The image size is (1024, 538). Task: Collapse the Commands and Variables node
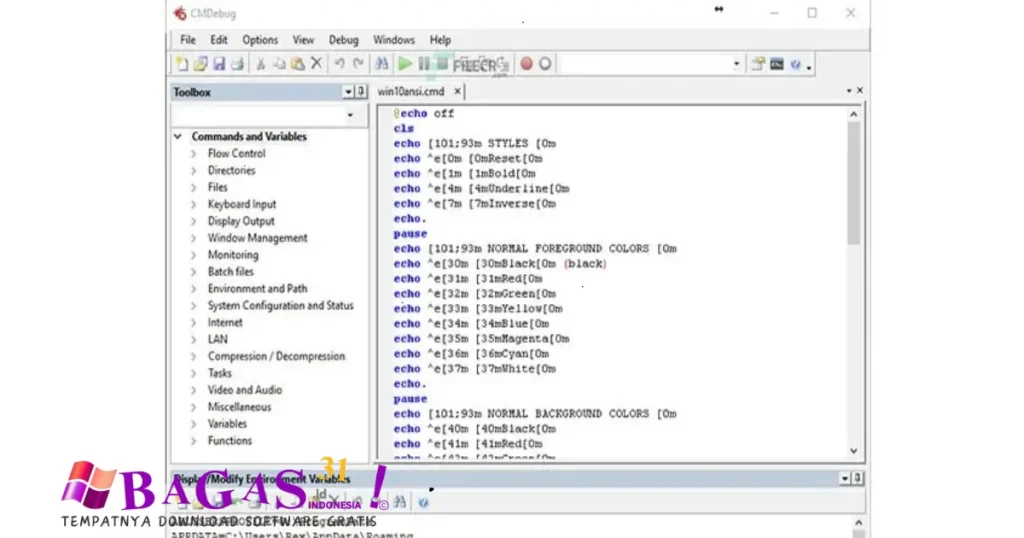tap(178, 136)
